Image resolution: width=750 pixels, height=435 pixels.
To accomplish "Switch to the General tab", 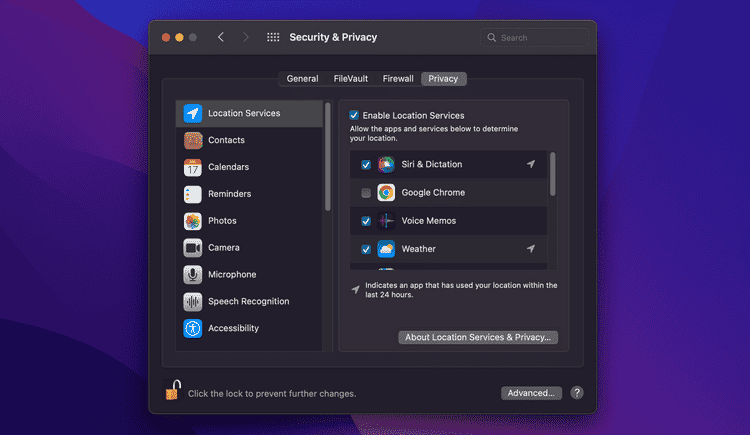I will (x=302, y=79).
